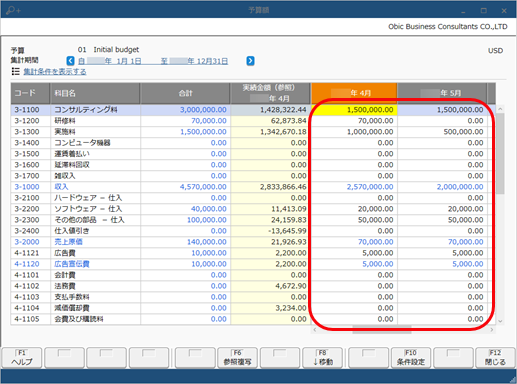Click the blue 売上原価 subtotal row name
The width and height of the screenshot is (517, 384).
(68, 242)
